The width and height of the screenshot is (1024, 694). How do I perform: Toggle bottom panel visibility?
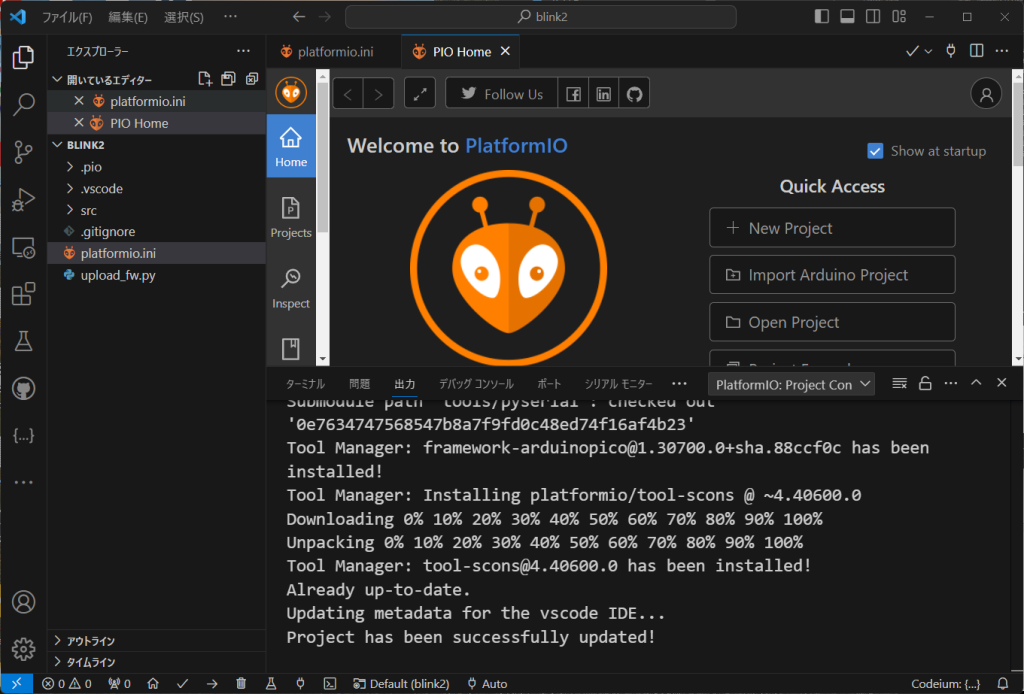click(x=847, y=16)
